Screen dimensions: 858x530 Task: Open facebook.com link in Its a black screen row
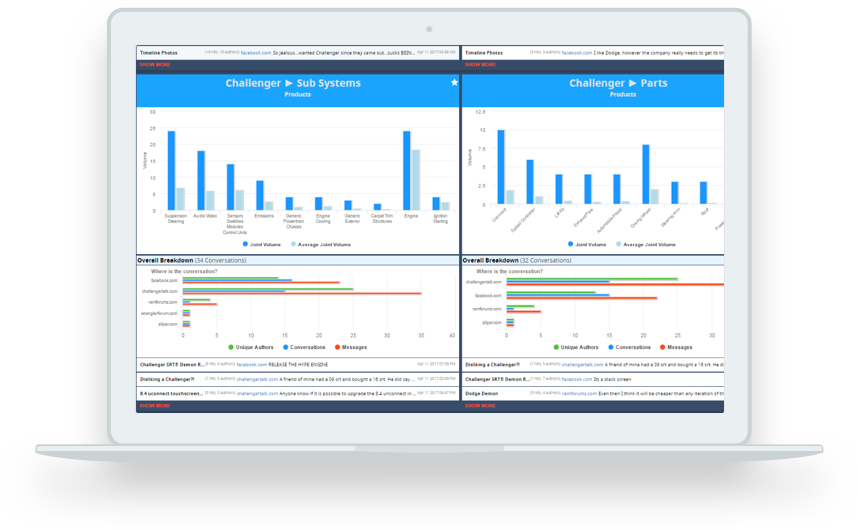click(x=577, y=379)
